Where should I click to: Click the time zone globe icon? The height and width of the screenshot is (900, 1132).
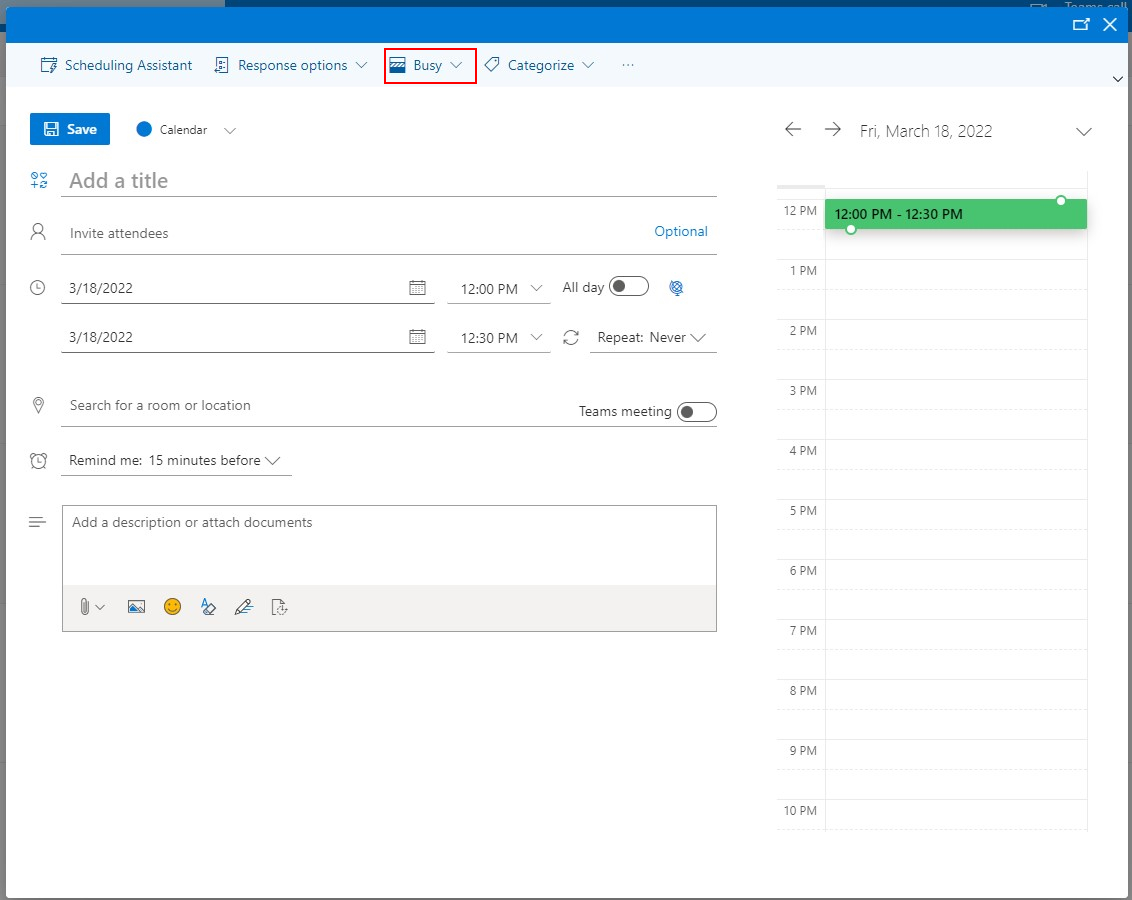click(676, 288)
